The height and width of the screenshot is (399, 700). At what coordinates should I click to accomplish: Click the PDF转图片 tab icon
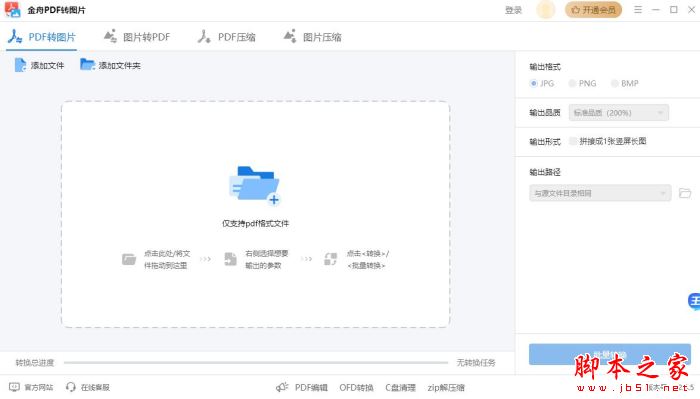15,37
